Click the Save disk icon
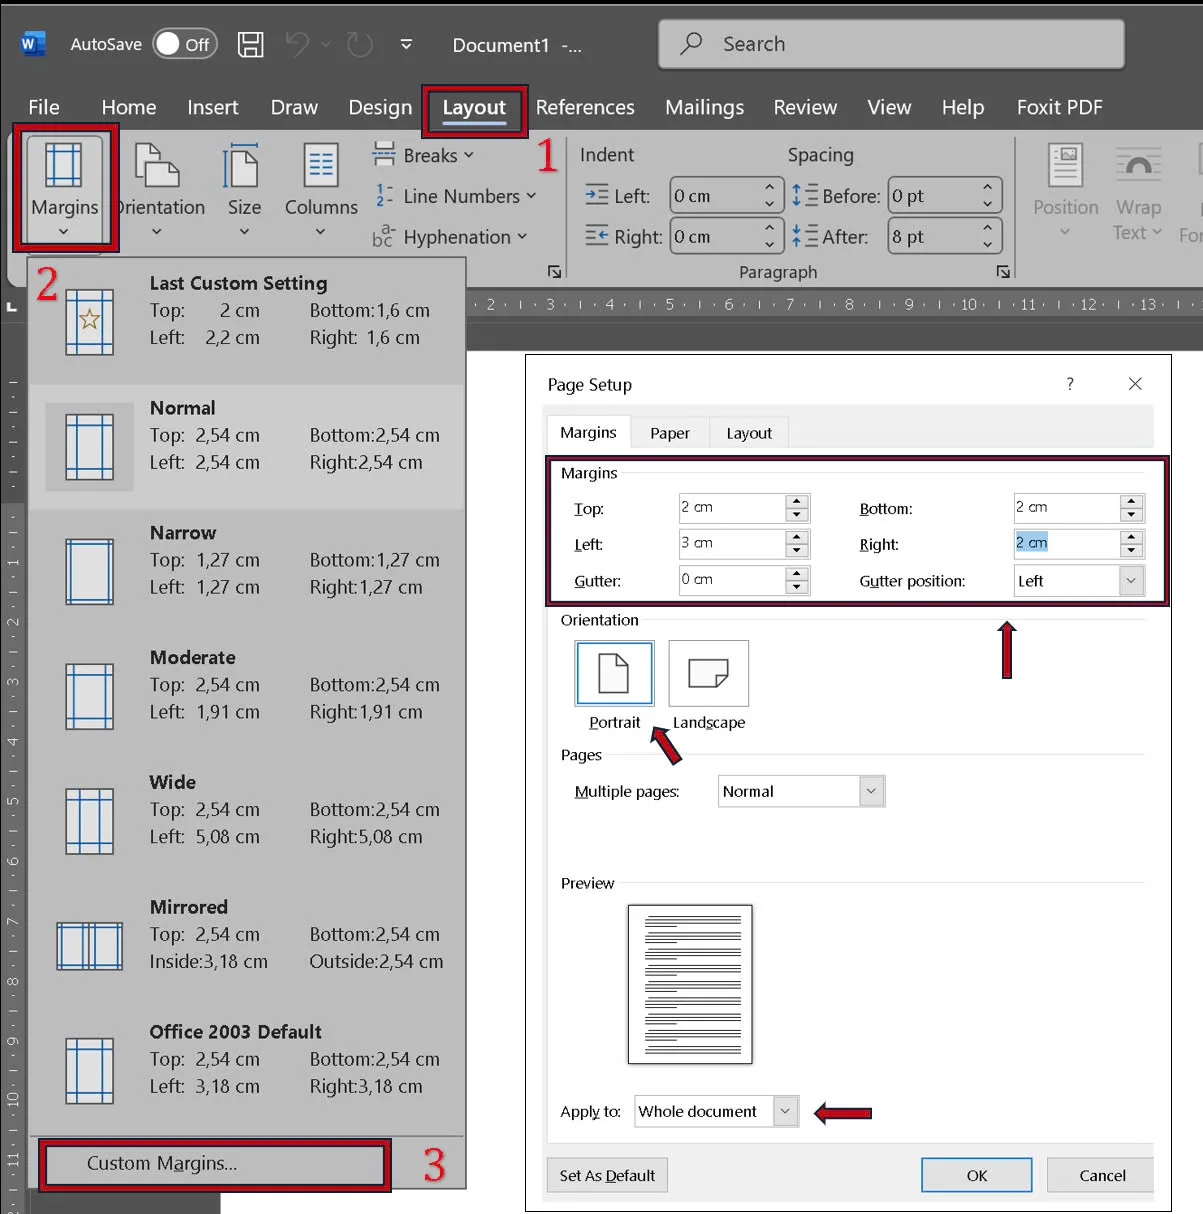Viewport: 1203px width, 1214px height. pyautogui.click(x=250, y=44)
